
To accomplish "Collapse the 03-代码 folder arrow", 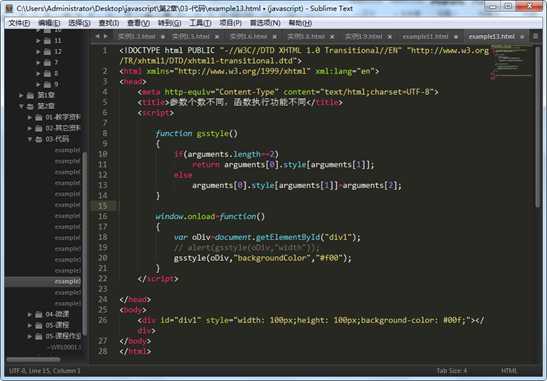I will click(x=30, y=139).
